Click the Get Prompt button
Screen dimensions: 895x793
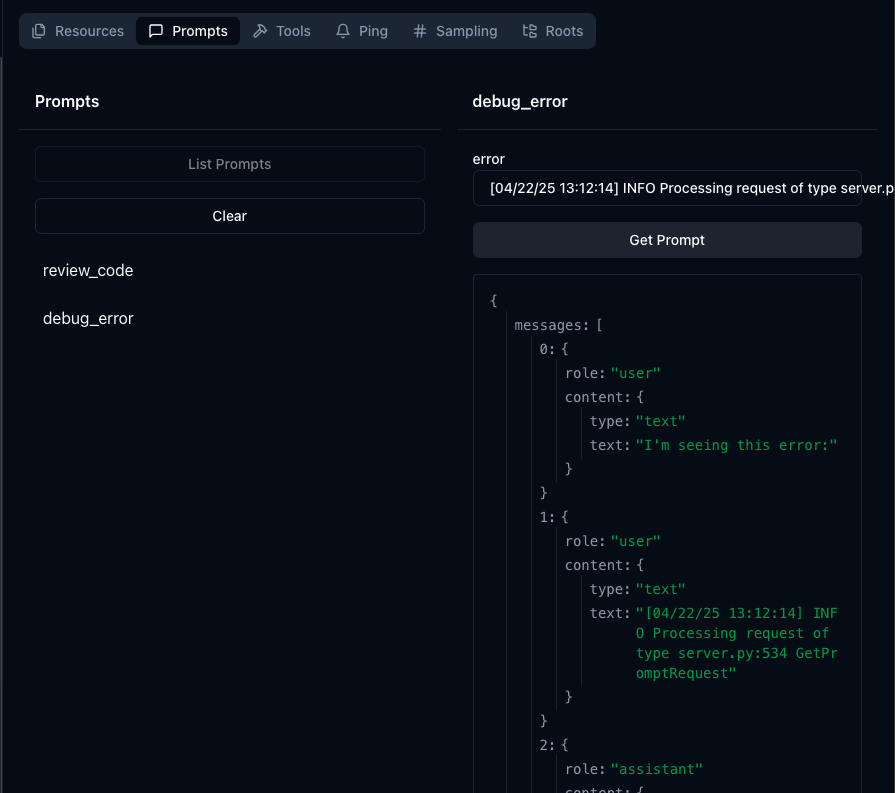click(x=667, y=240)
